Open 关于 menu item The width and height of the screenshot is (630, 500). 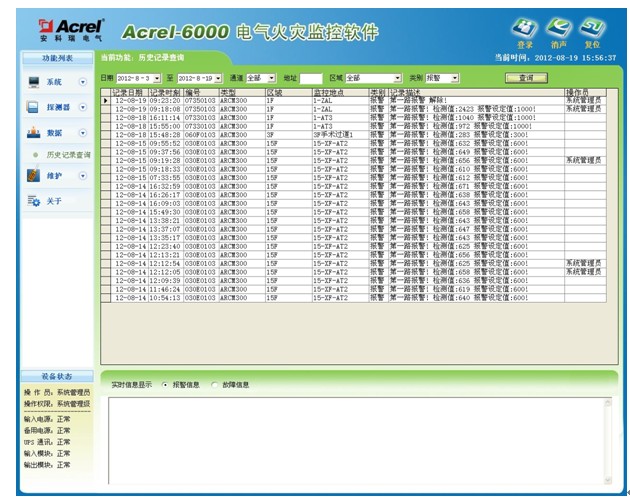(54, 201)
